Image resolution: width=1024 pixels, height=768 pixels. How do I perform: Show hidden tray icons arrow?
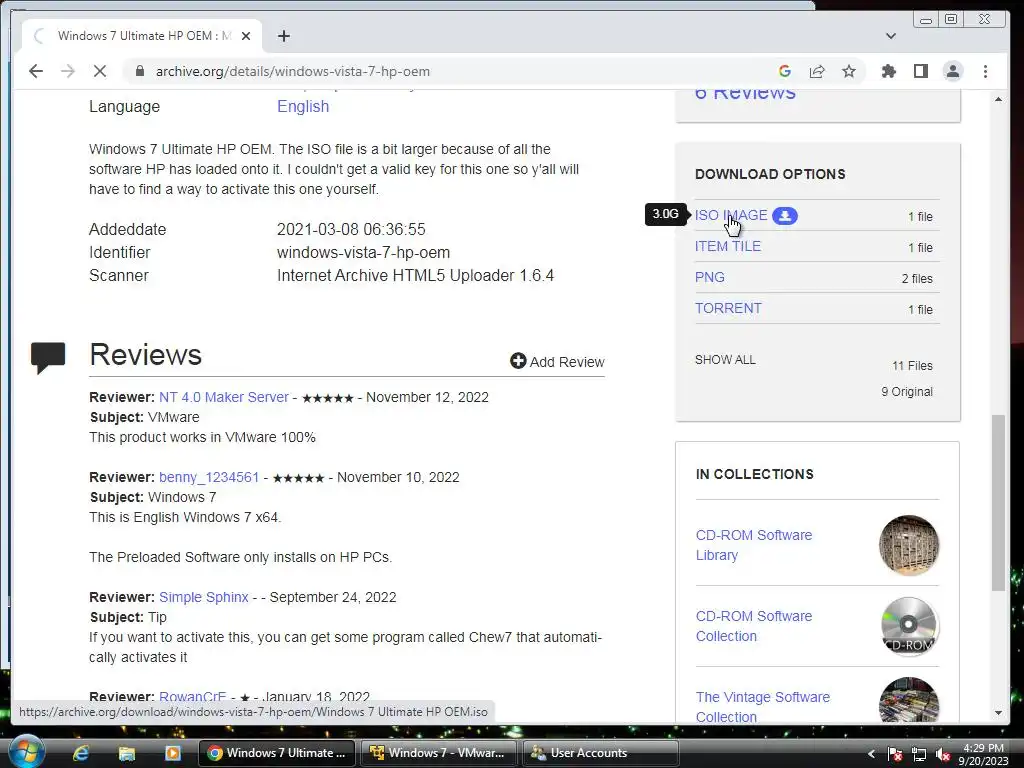pos(871,754)
